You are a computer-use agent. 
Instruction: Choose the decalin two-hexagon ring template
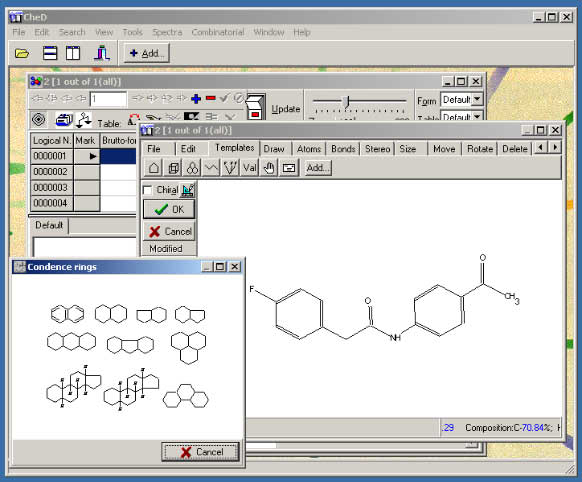111,314
